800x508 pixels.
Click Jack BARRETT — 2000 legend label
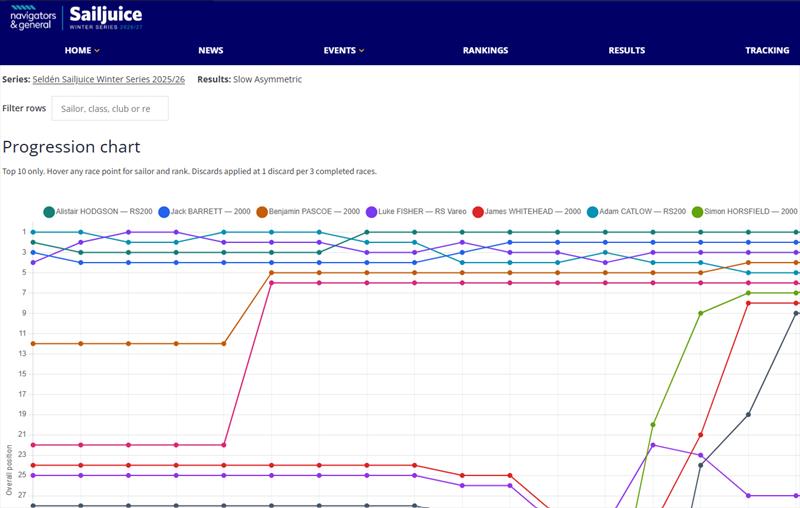coord(210,211)
